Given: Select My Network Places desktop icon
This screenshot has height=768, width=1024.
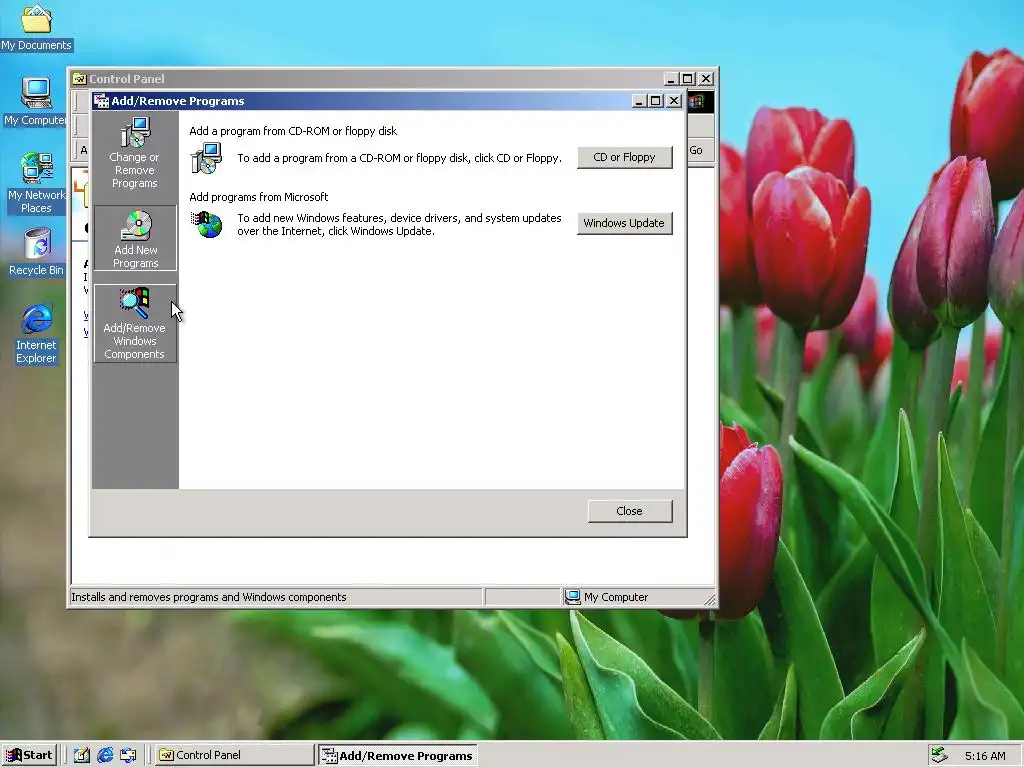Looking at the screenshot, I should tap(36, 184).
